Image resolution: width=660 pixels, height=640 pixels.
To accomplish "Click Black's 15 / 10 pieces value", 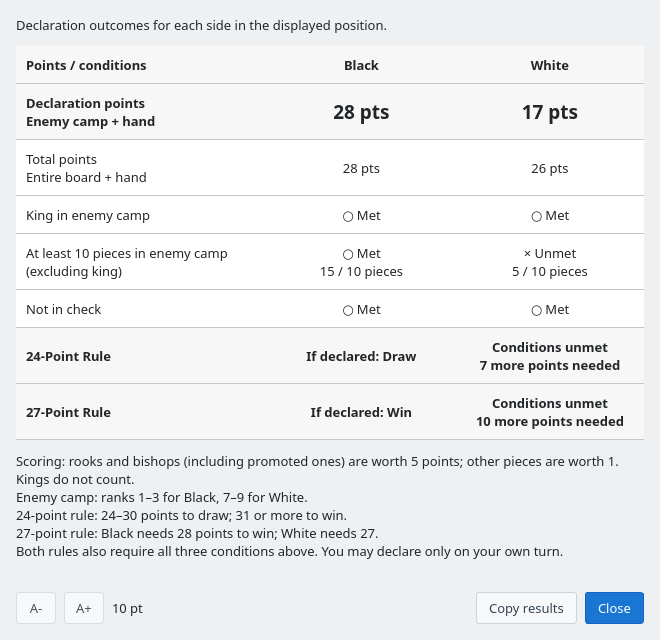I will pos(361,272).
